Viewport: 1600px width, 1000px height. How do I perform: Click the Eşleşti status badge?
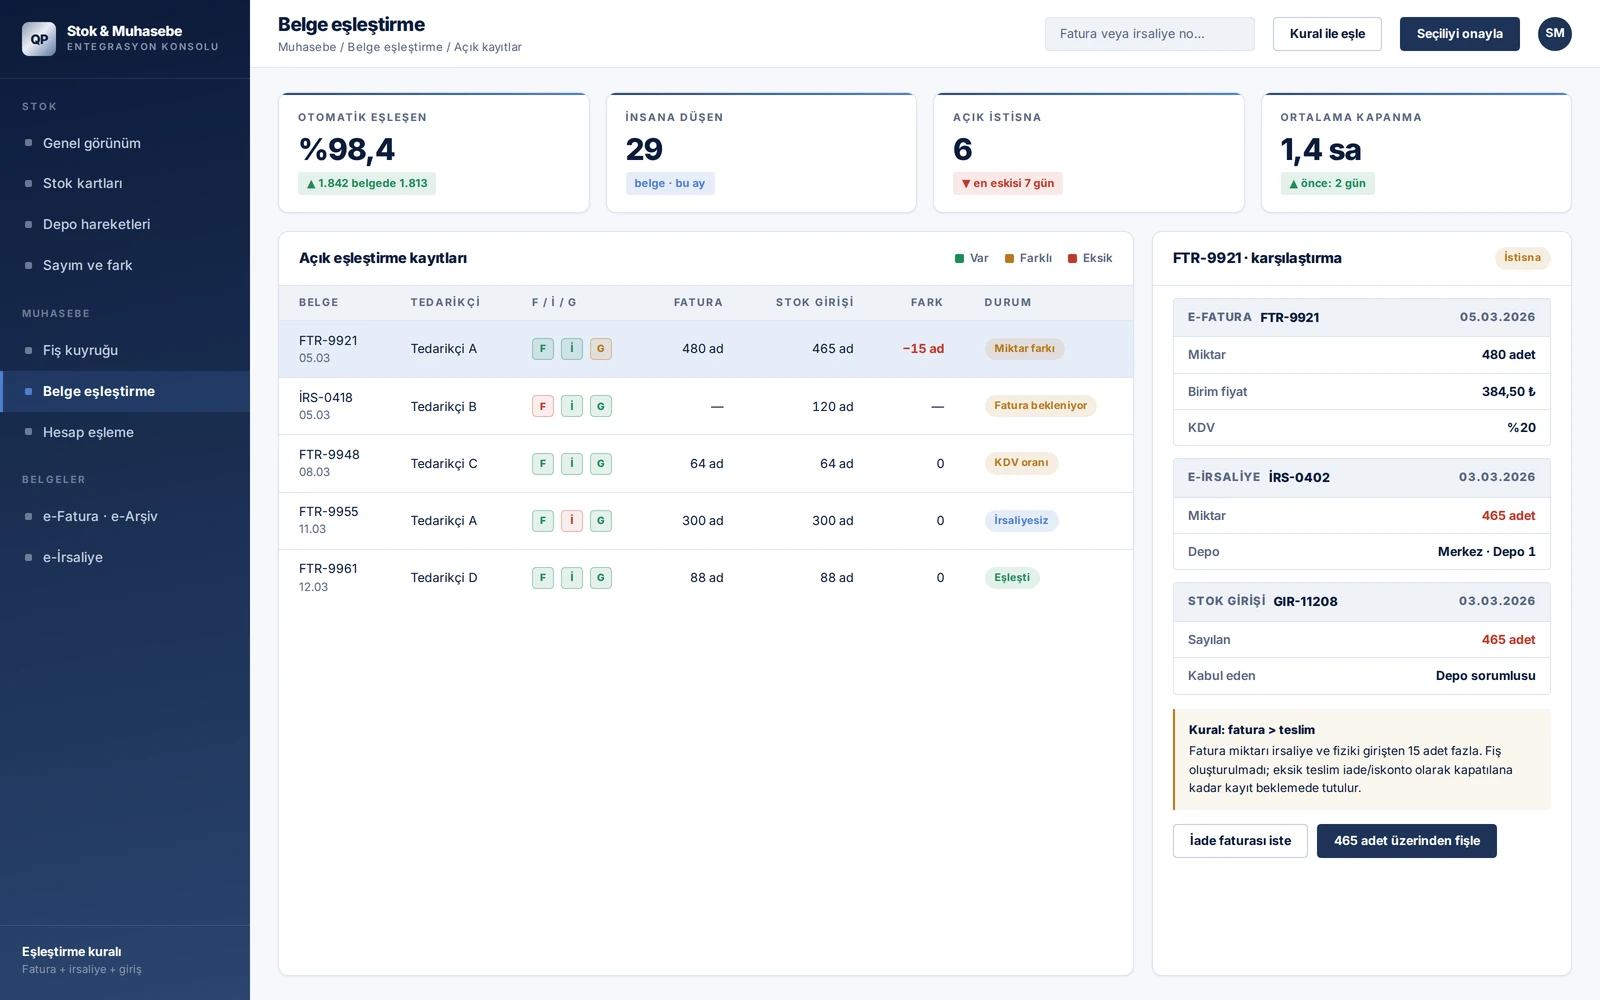point(1012,578)
